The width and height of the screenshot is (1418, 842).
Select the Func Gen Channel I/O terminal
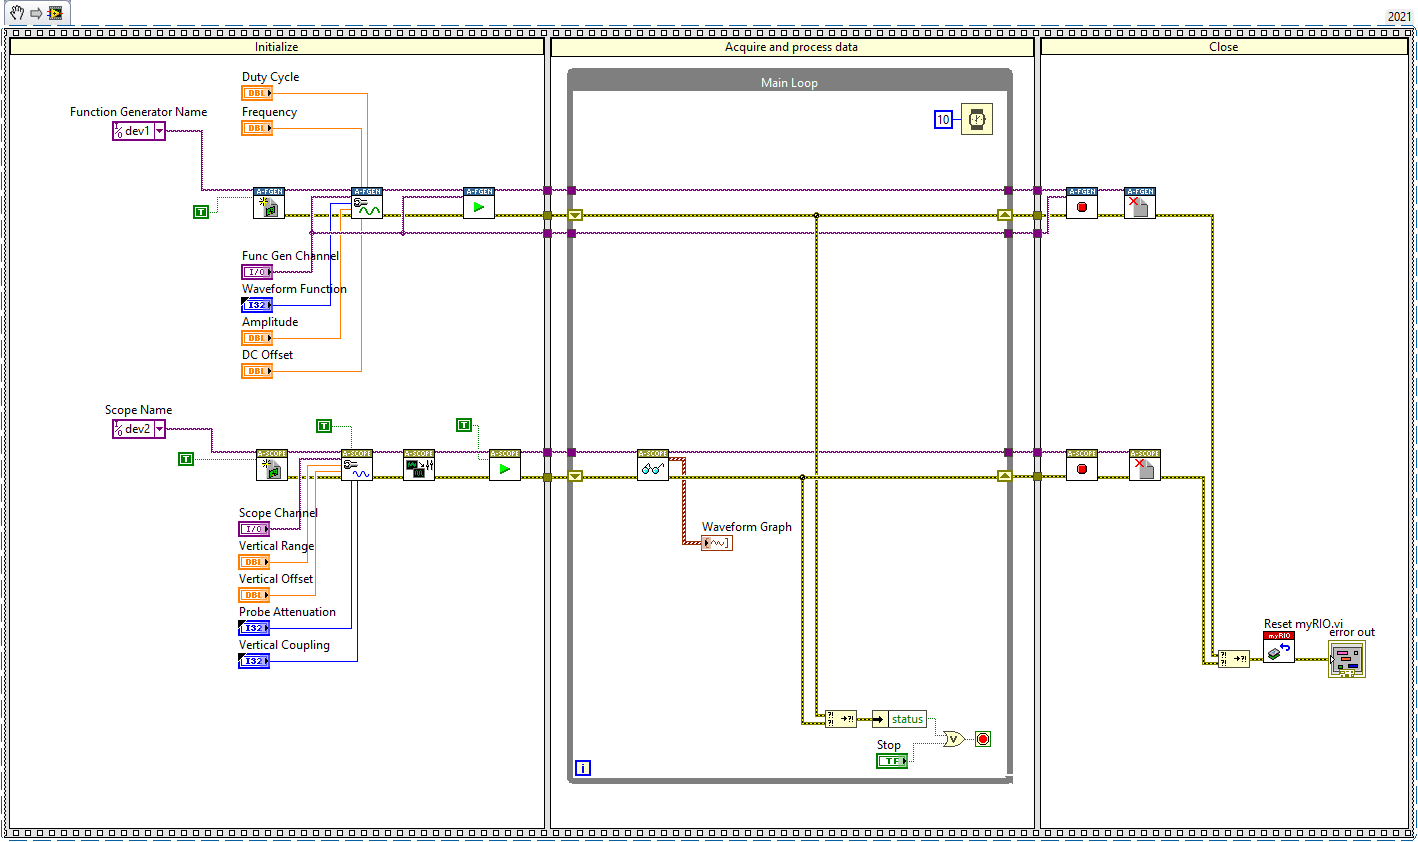257,272
